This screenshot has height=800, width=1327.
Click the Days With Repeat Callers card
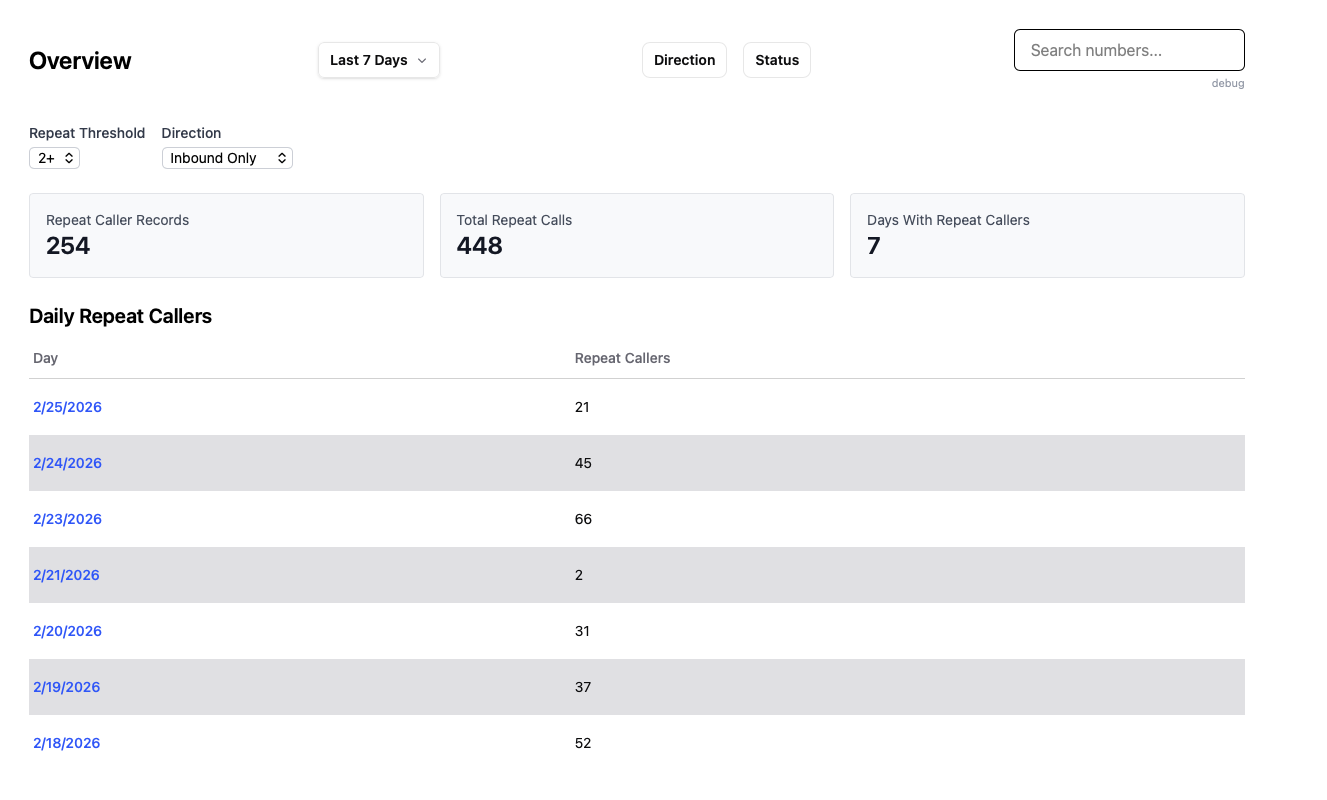pos(1047,235)
